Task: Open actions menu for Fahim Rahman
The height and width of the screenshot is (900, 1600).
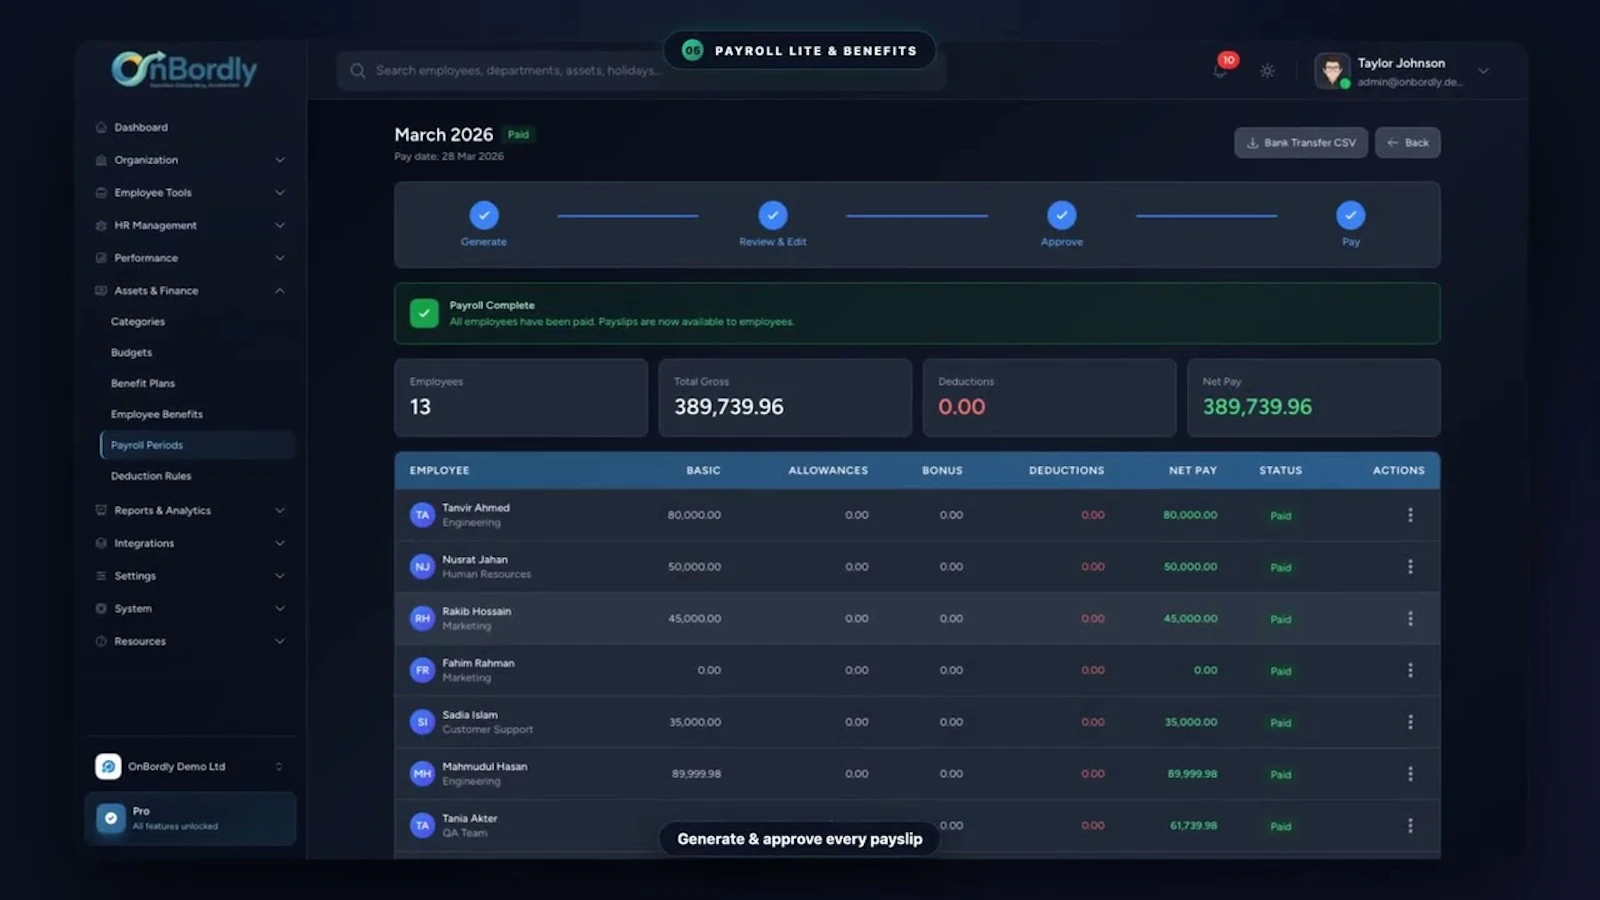Action: click(1410, 670)
